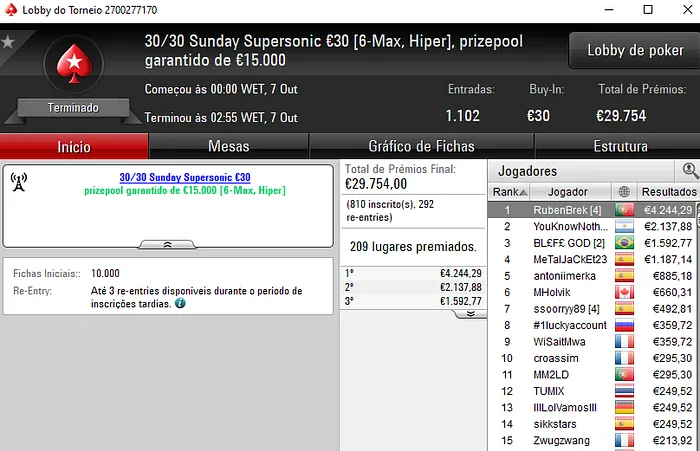Select IIILolVamosIII player name

(565, 408)
